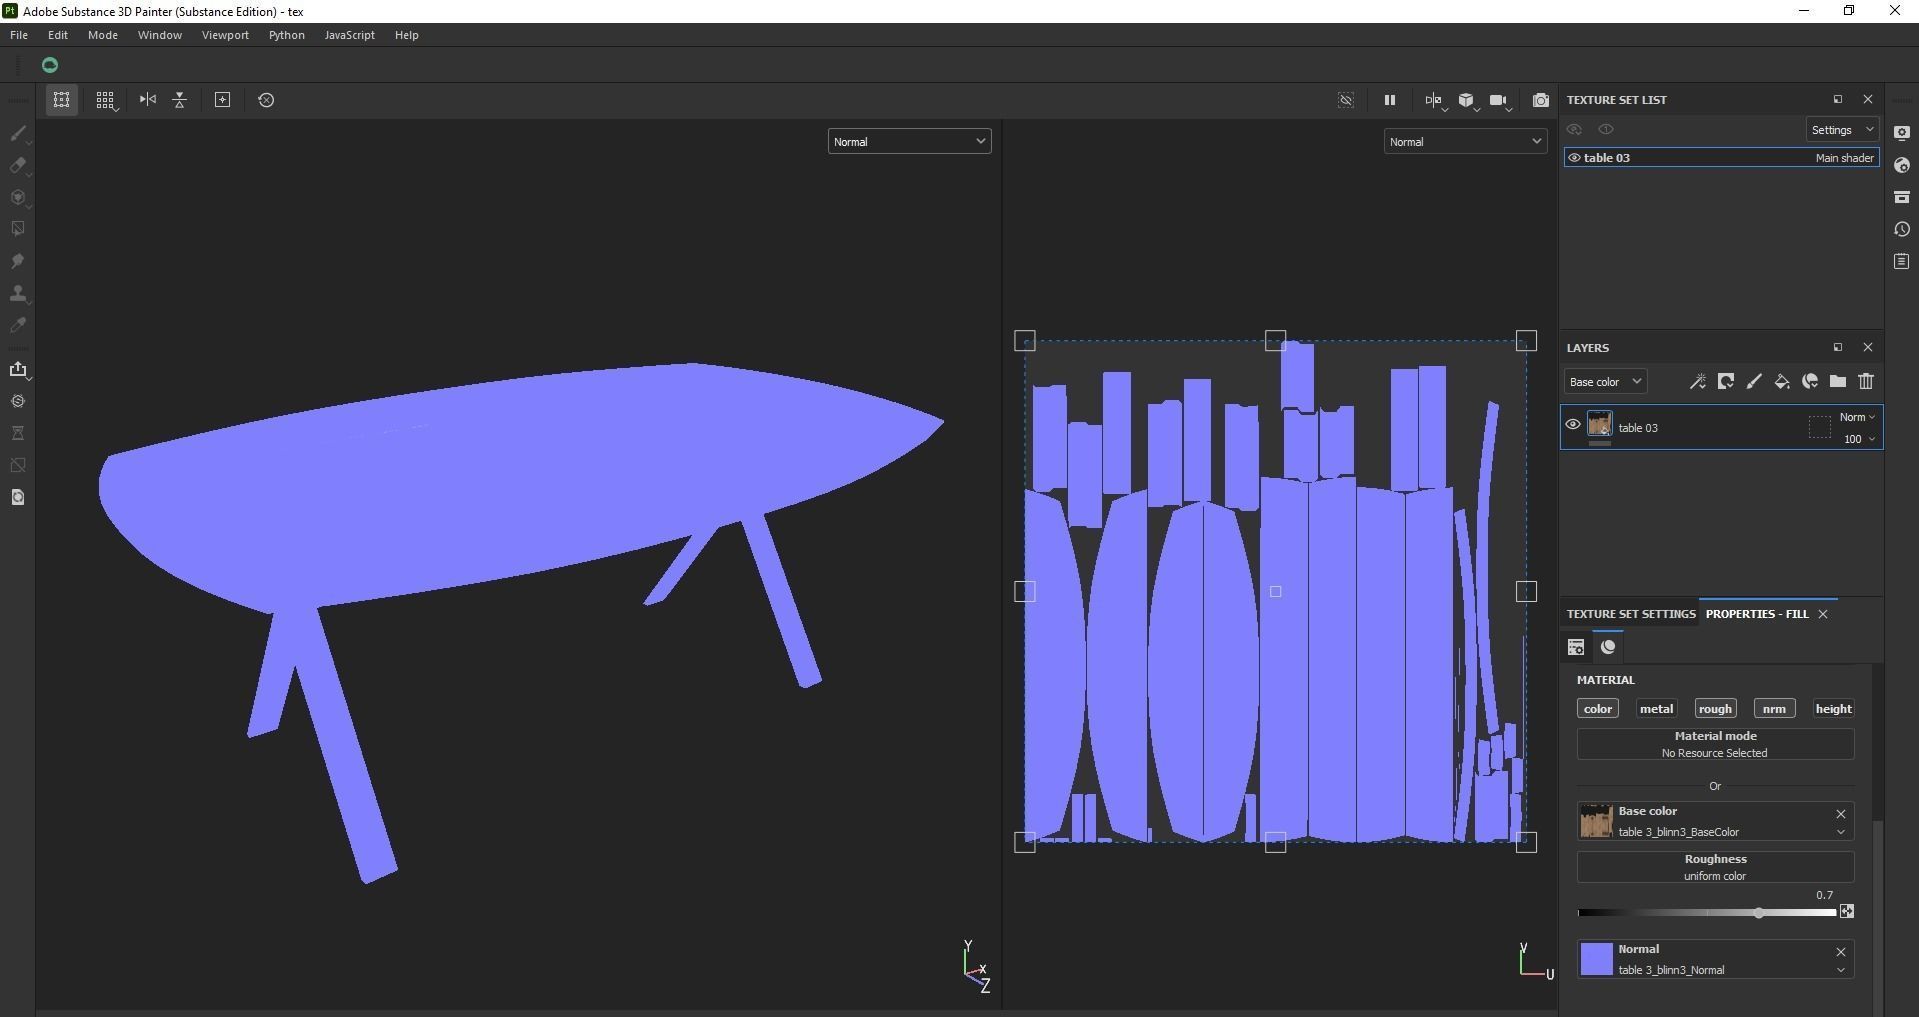Open the grid snapping options icon

coord(105,100)
